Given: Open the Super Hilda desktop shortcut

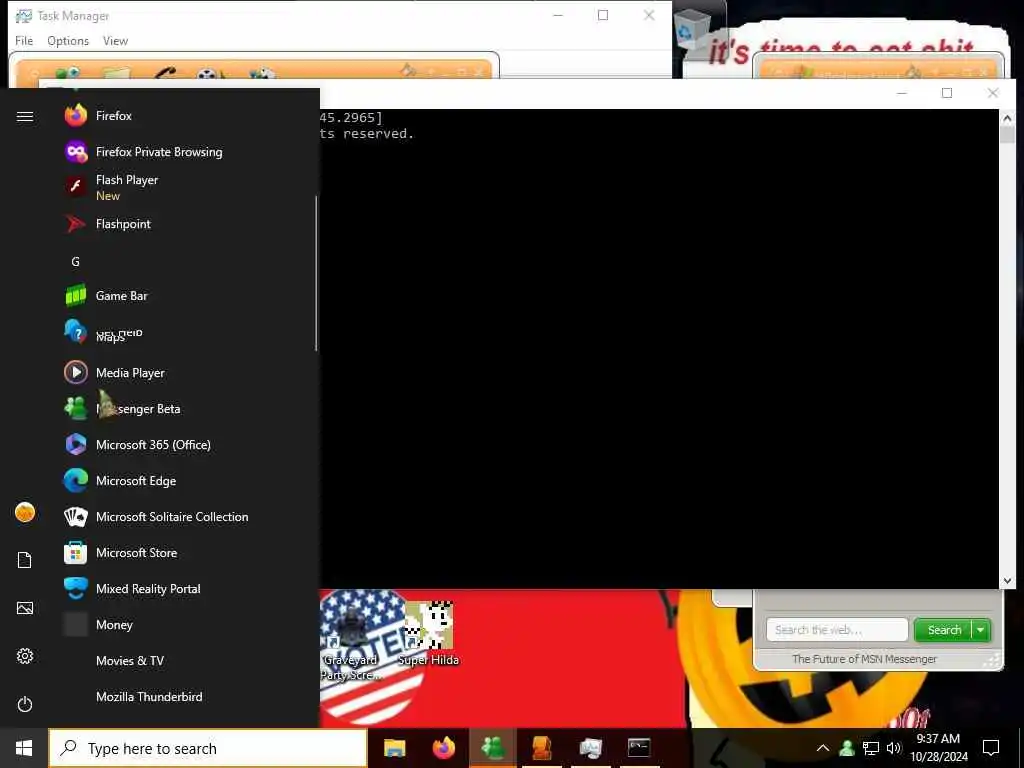Looking at the screenshot, I should [428, 632].
